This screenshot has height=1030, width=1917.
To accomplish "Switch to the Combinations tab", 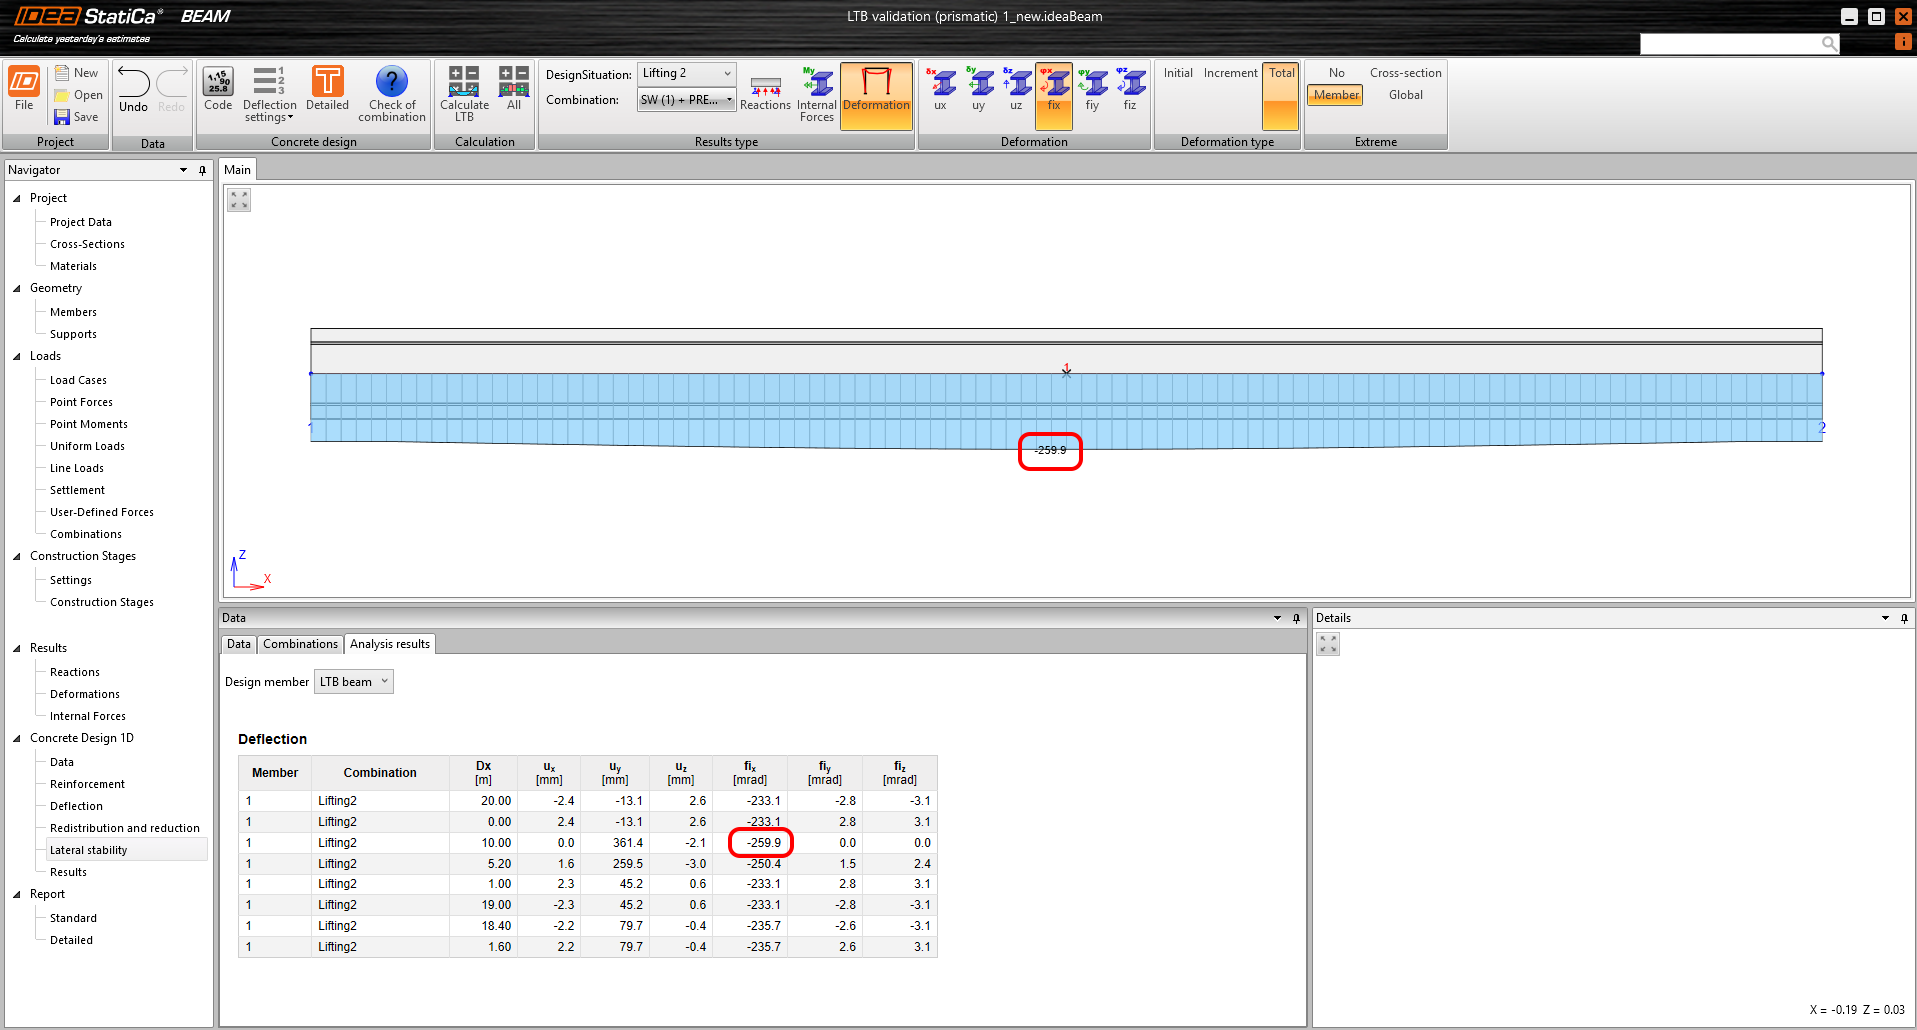I will [x=300, y=644].
